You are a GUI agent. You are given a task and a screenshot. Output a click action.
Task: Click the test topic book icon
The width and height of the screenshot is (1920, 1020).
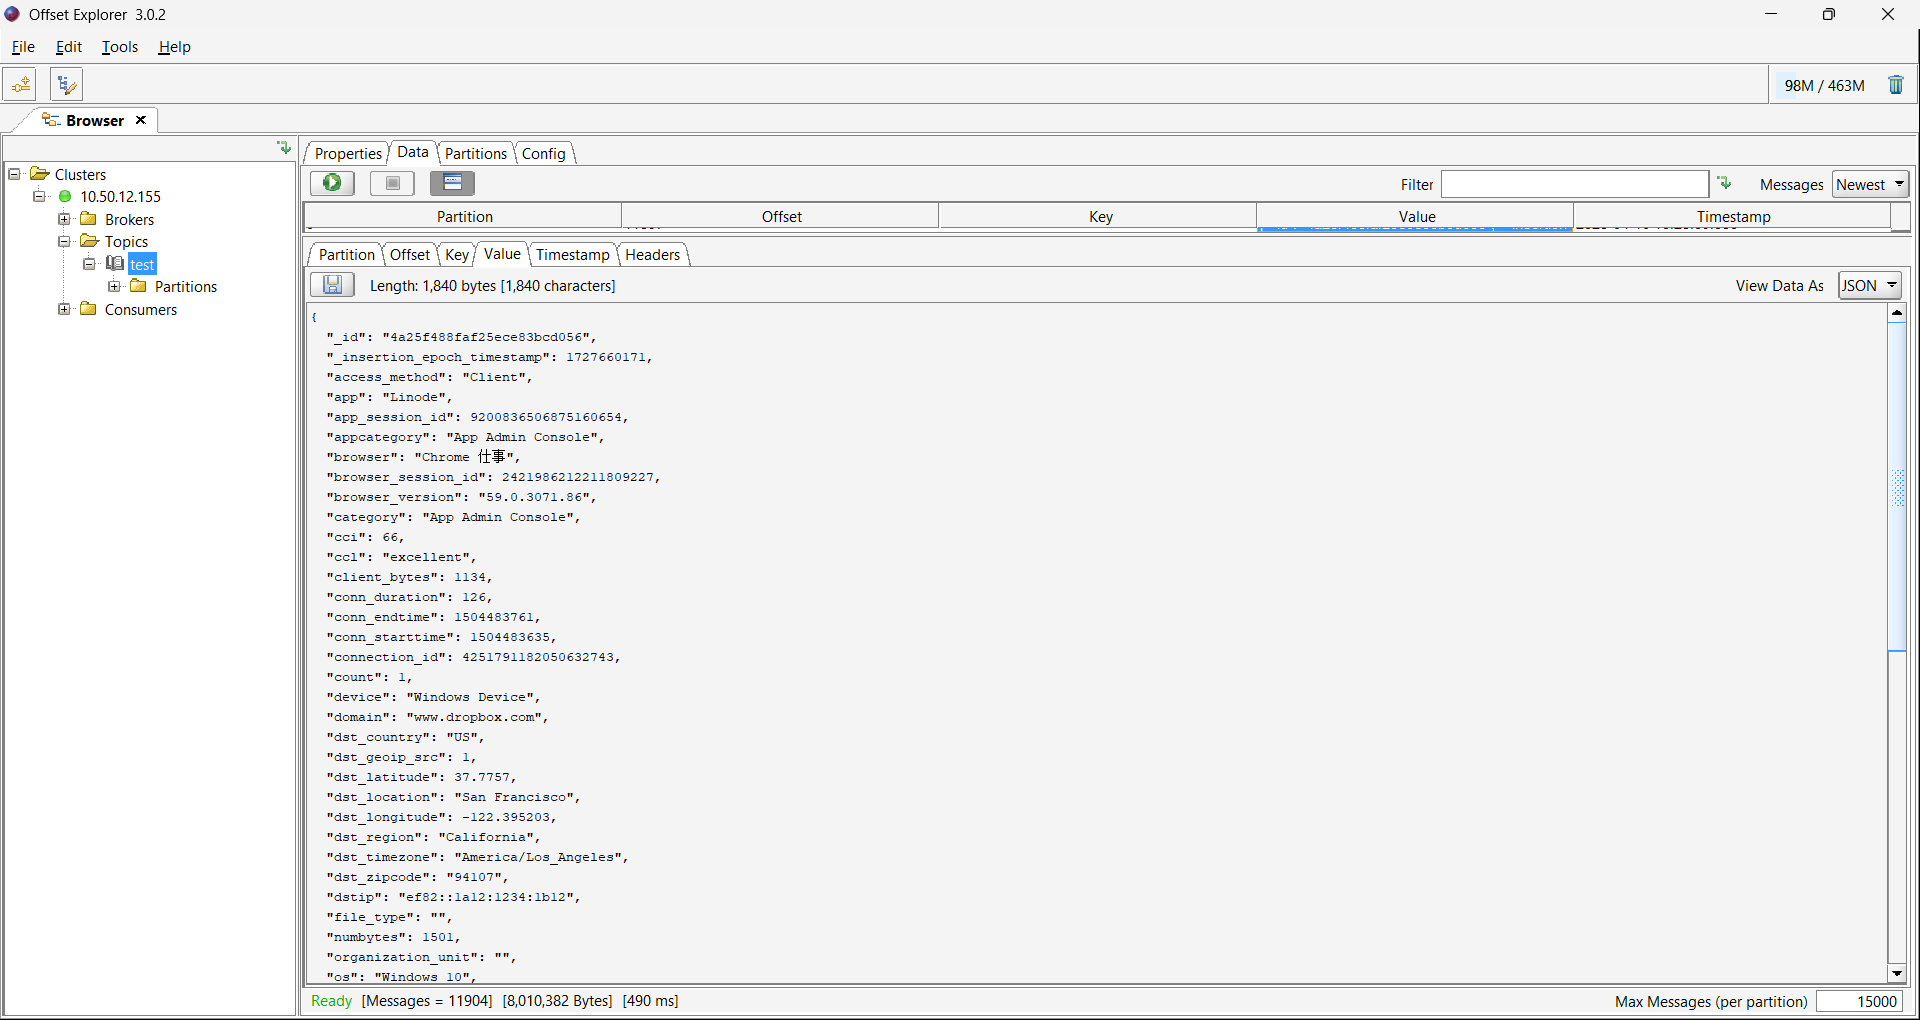pyautogui.click(x=115, y=264)
